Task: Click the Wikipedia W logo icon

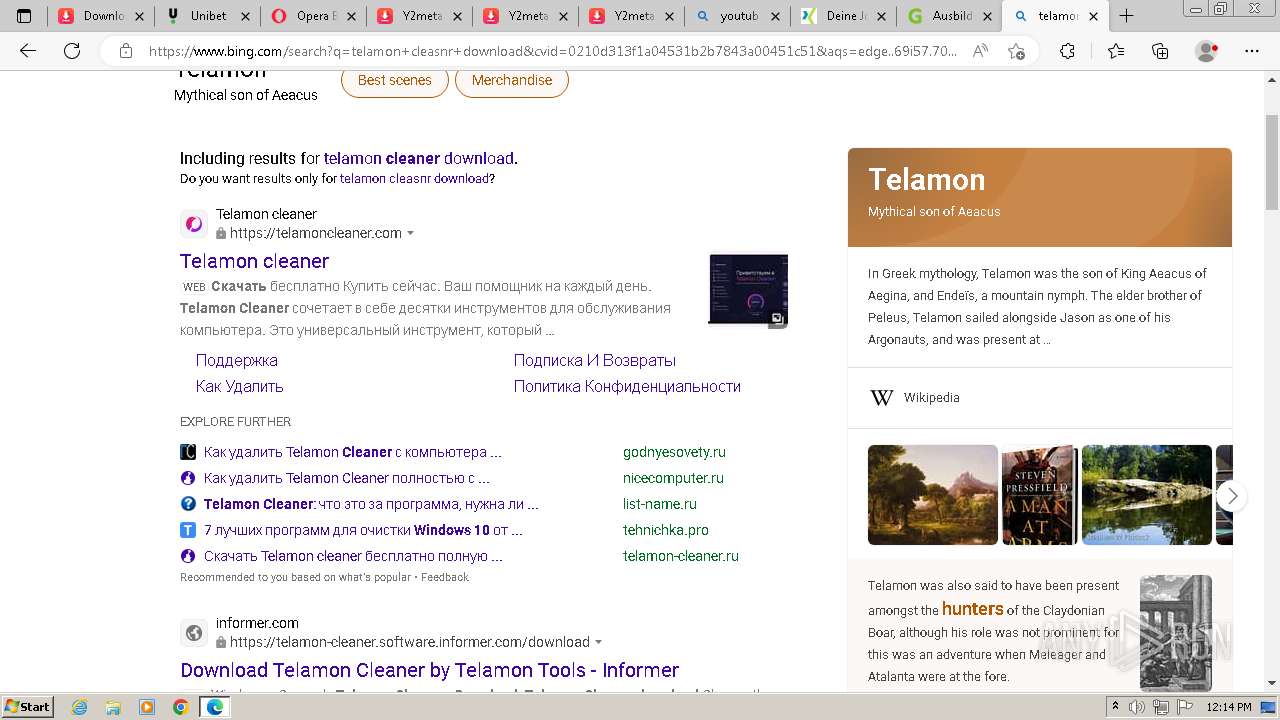Action: [881, 397]
